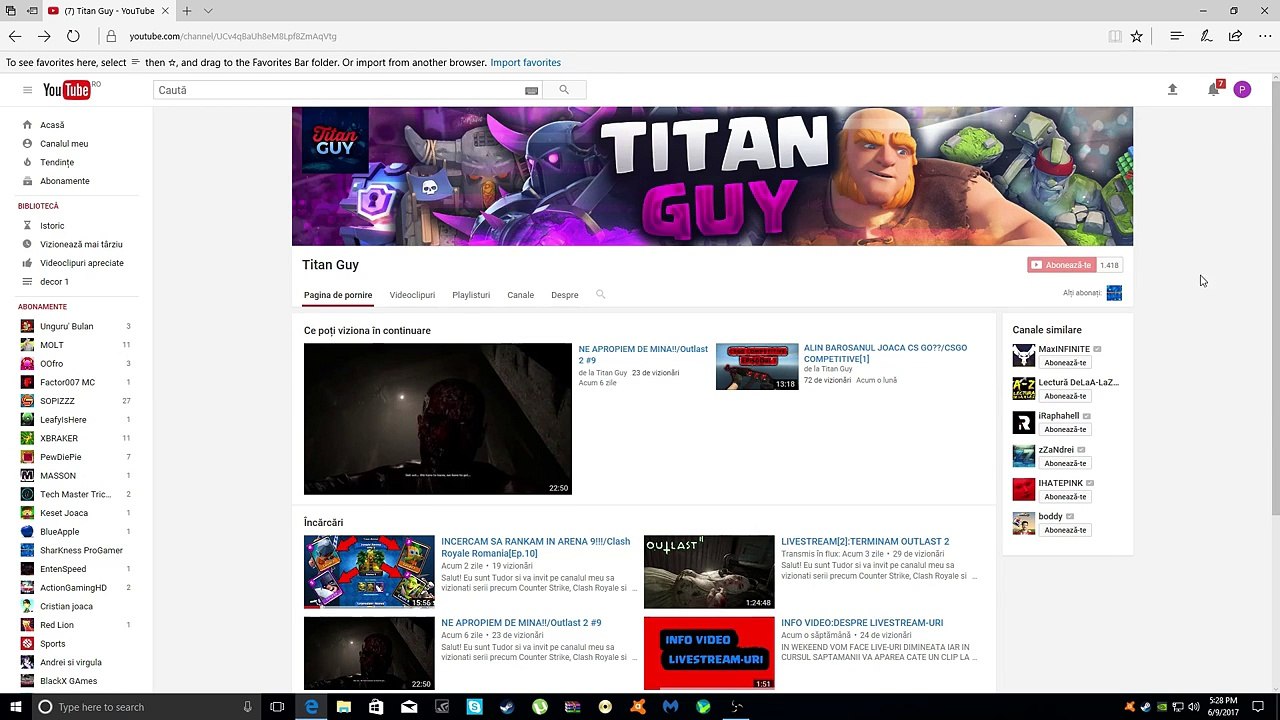The height and width of the screenshot is (720, 1280).
Task: Open the Edge Hub icon
Action: (1177, 36)
